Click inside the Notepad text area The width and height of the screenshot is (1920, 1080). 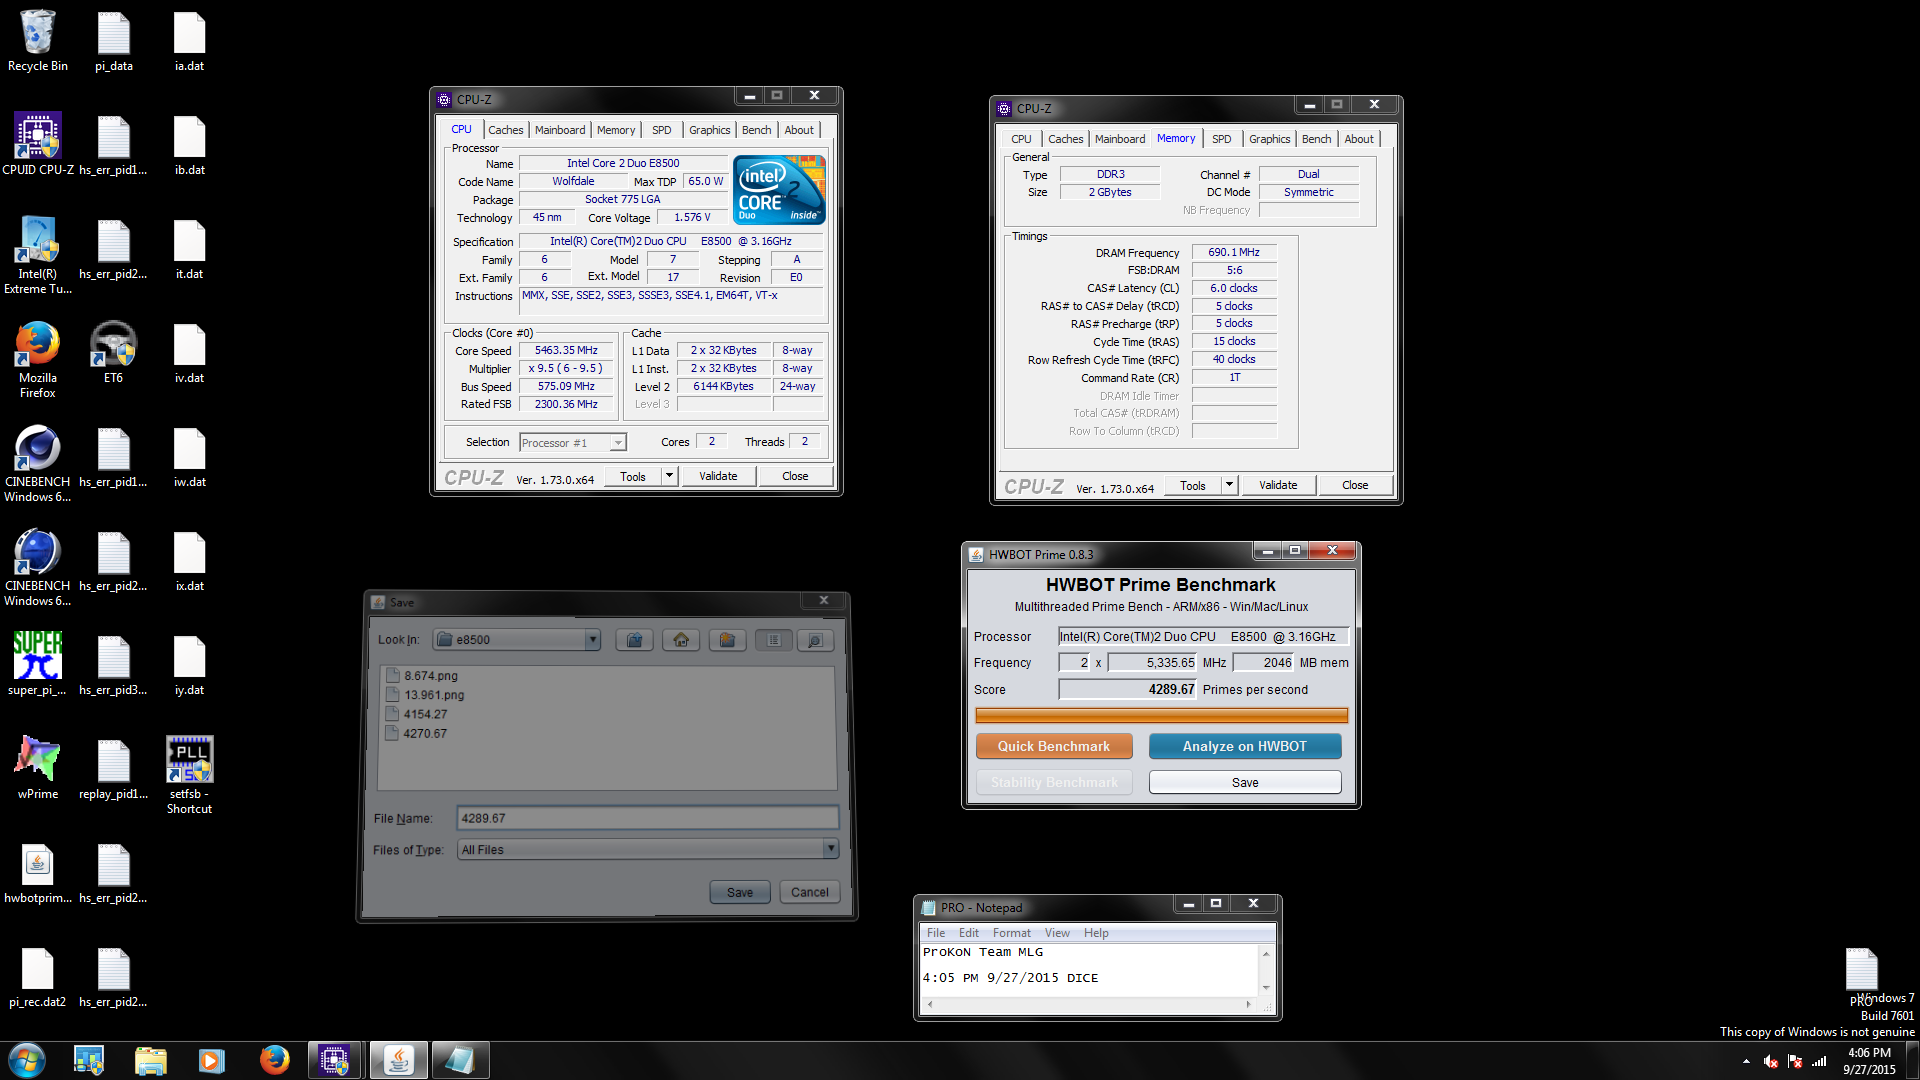pos(1089,970)
